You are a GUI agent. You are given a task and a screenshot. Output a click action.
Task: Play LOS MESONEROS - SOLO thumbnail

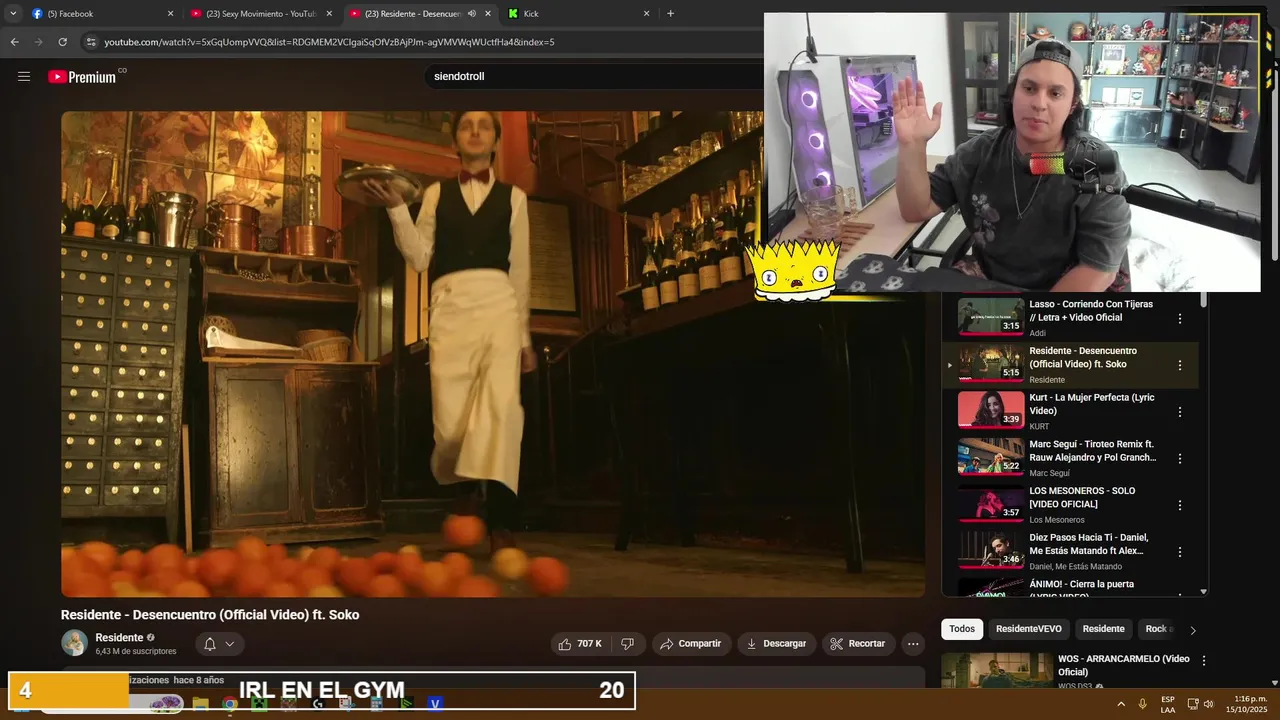tap(990, 503)
